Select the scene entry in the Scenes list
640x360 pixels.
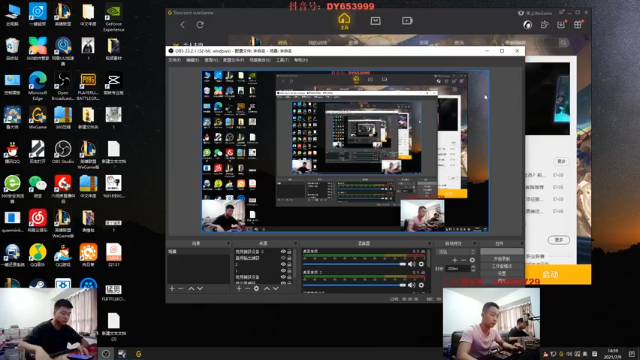(x=198, y=251)
